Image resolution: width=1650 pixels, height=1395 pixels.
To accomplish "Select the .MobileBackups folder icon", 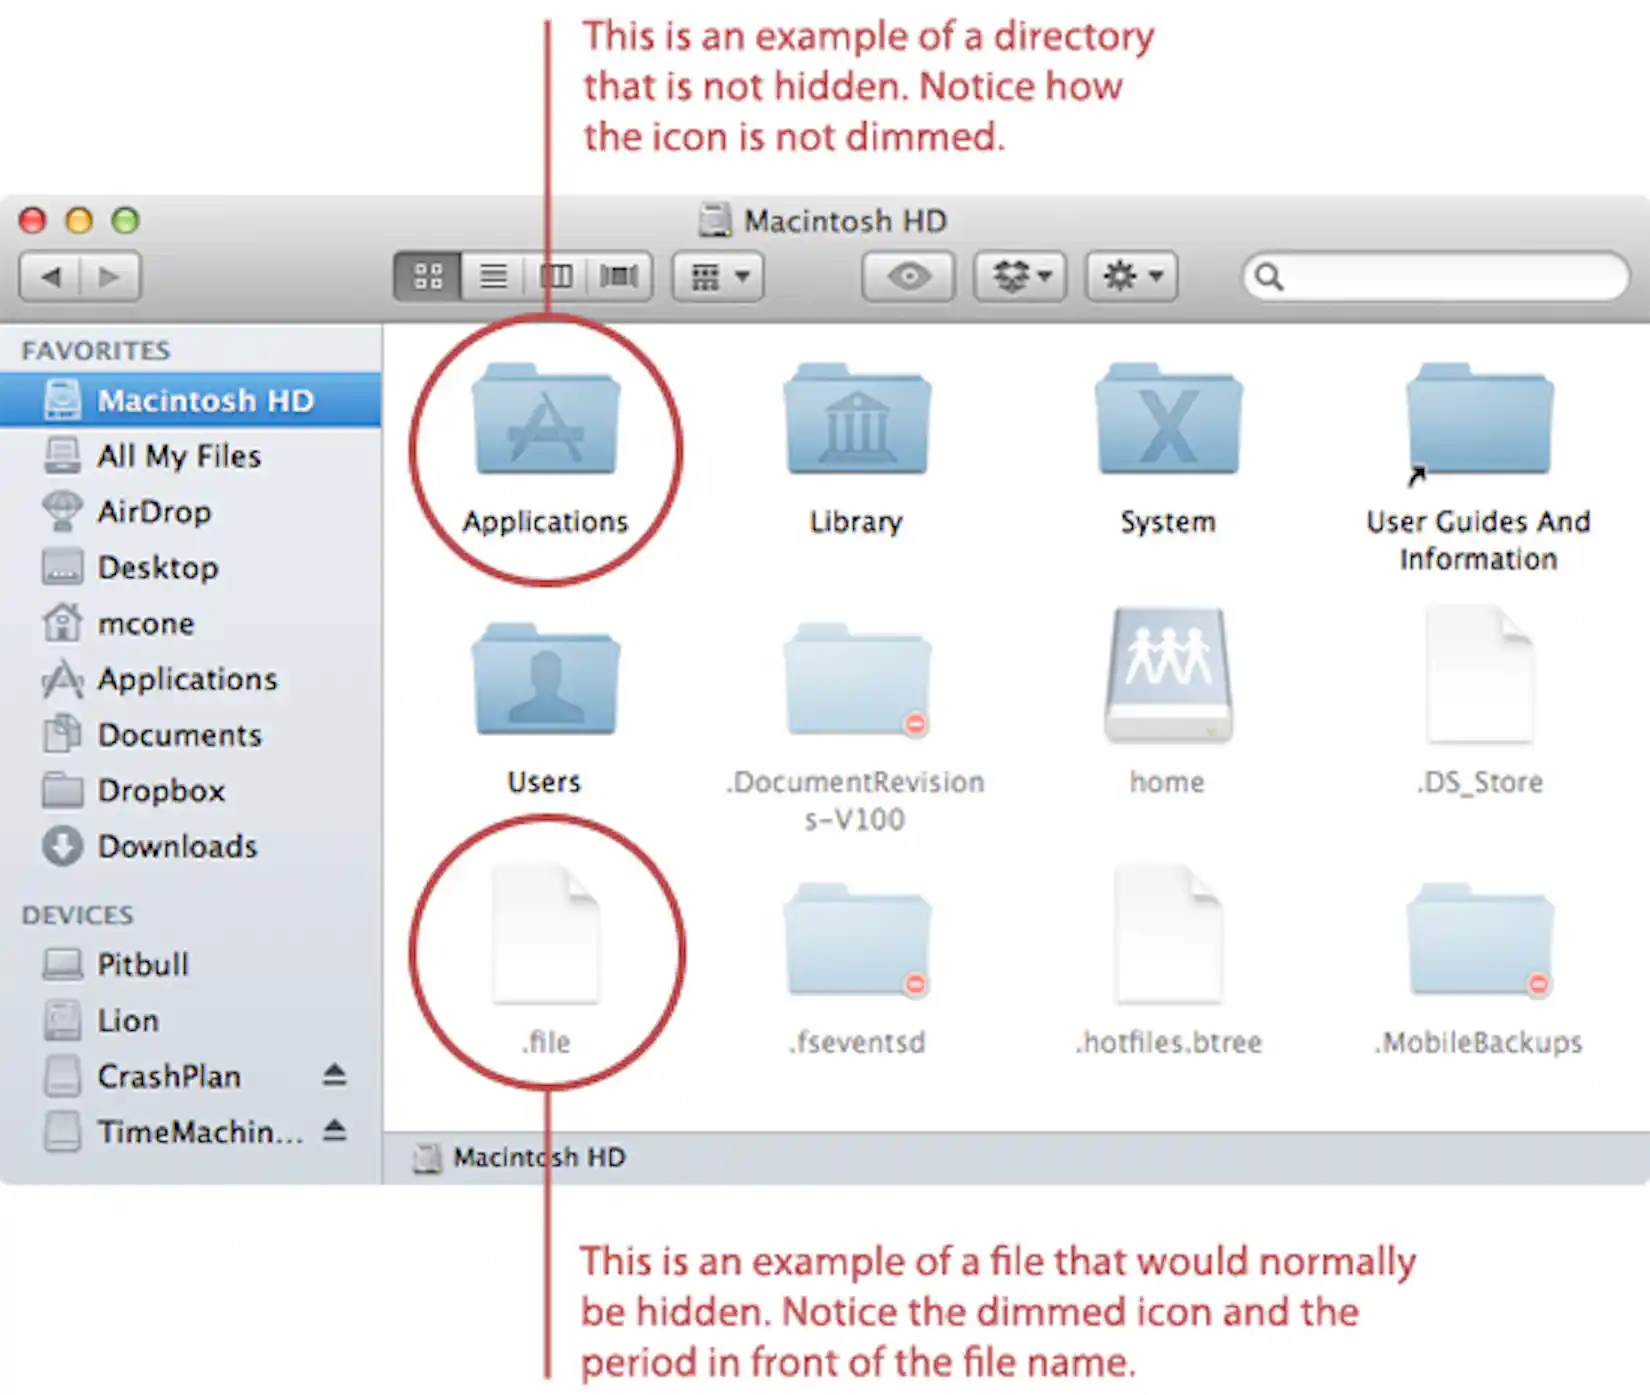I will 1479,940.
